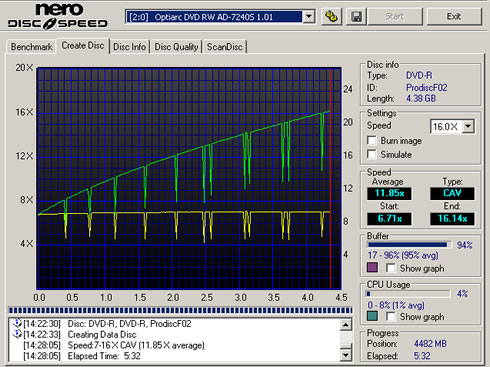The image size is (490, 367).
Task: Click the log scroll down arrow
Action: (x=346, y=355)
